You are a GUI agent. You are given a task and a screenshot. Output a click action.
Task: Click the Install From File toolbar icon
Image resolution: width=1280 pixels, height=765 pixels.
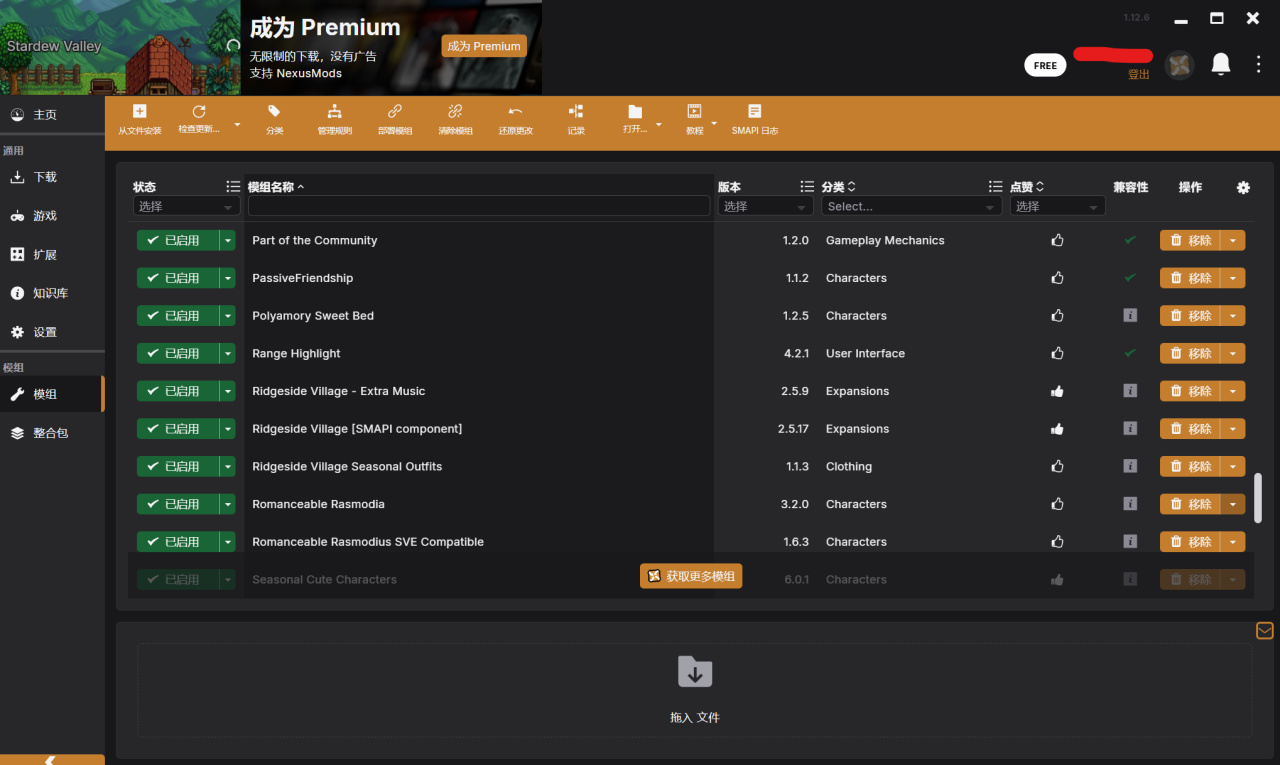click(139, 112)
